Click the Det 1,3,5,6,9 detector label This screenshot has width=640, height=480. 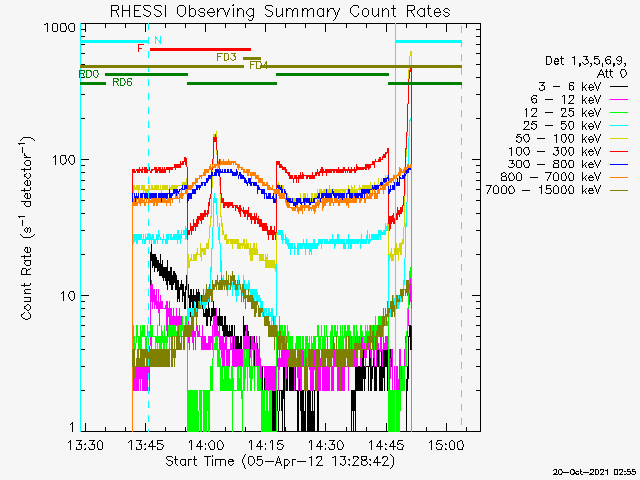coord(586,61)
